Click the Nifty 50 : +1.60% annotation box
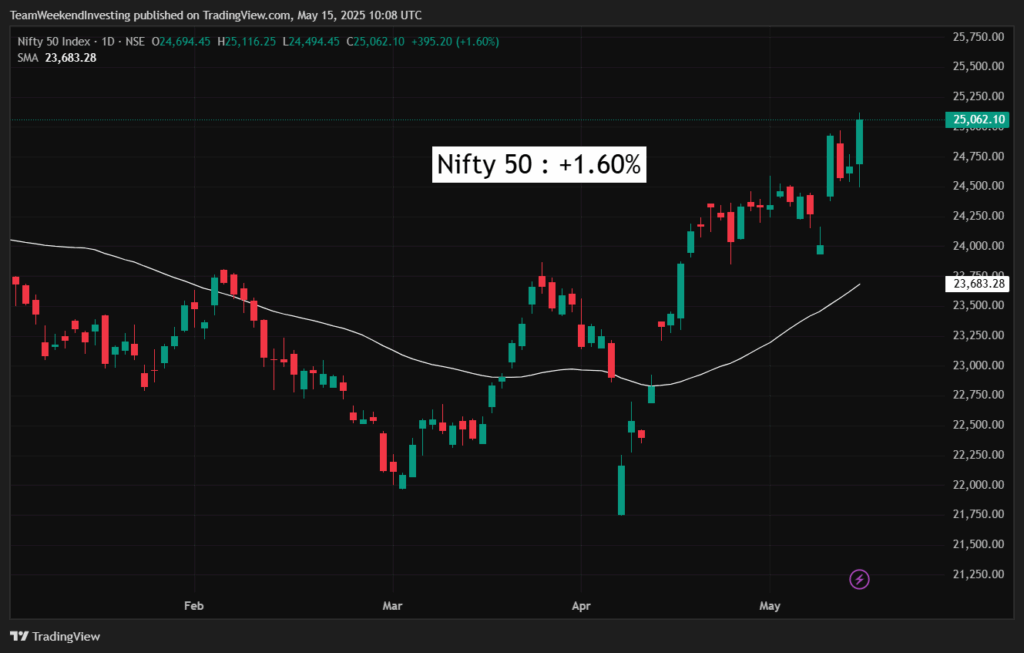 (x=539, y=164)
